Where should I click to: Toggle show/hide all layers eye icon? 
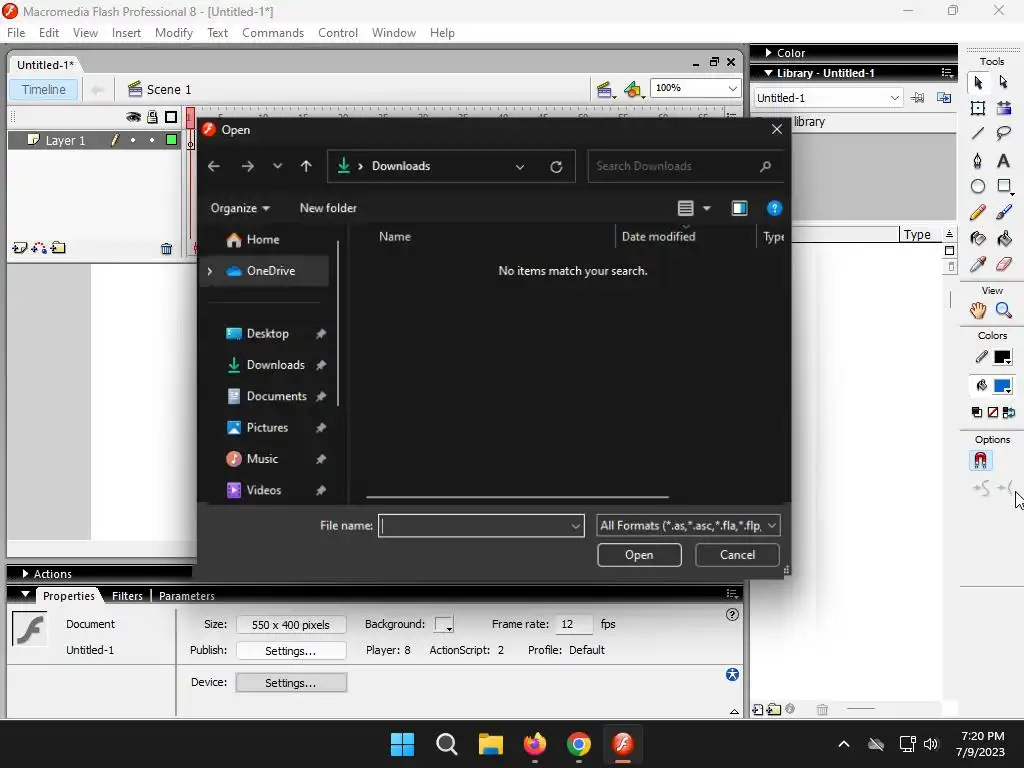[x=133, y=117]
